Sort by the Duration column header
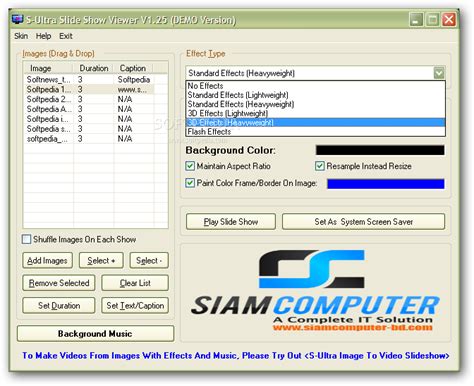 (94, 68)
